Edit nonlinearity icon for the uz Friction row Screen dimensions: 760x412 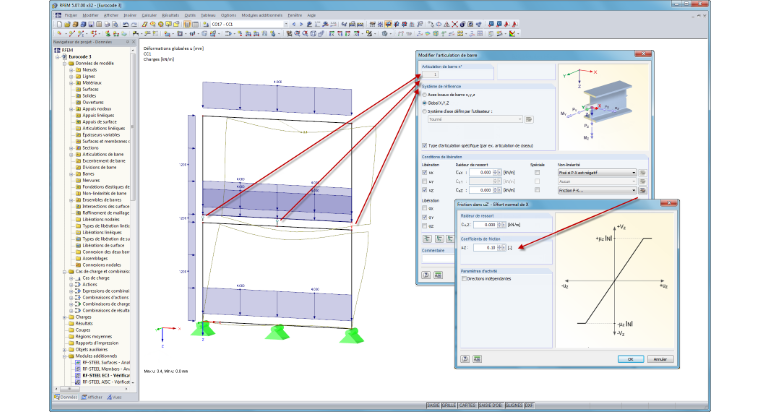(x=643, y=190)
